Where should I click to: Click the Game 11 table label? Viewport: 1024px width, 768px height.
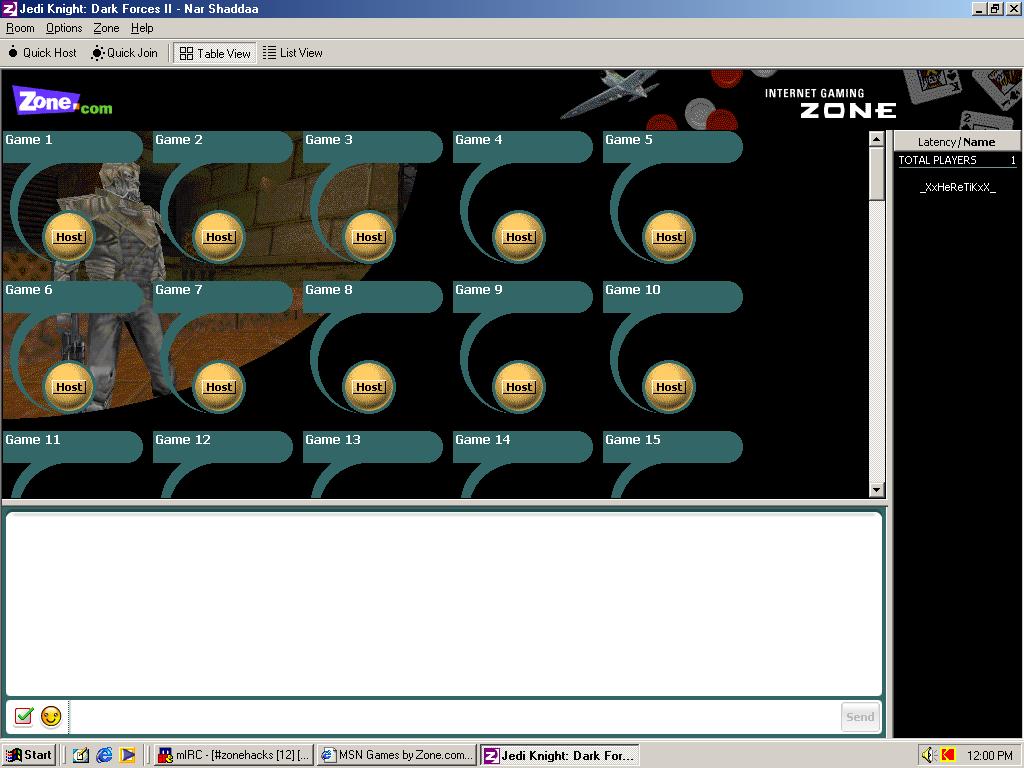point(33,440)
